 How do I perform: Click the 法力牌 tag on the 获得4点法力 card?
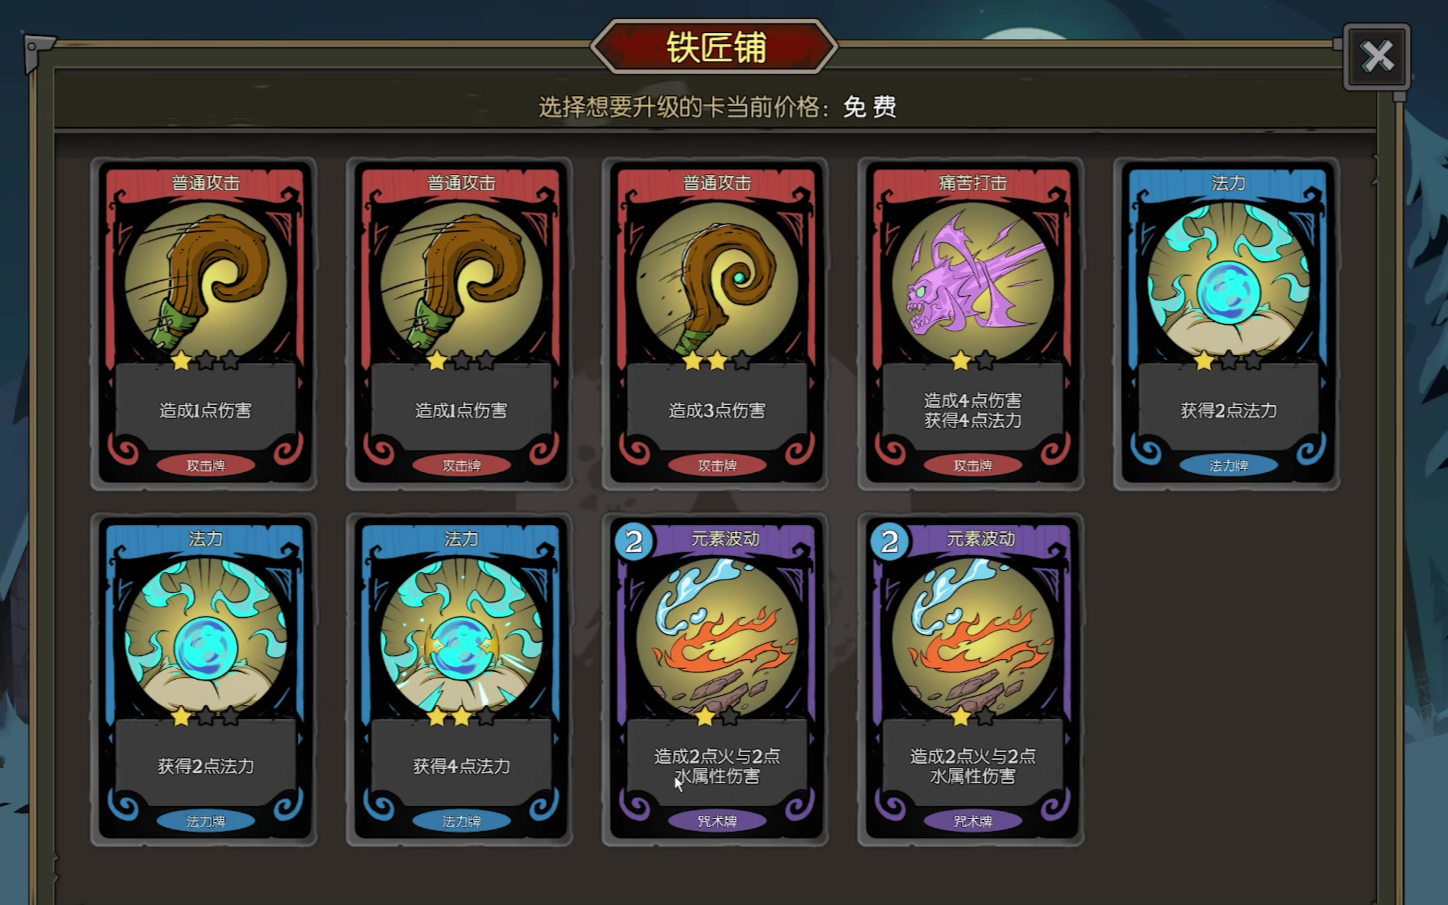[461, 821]
